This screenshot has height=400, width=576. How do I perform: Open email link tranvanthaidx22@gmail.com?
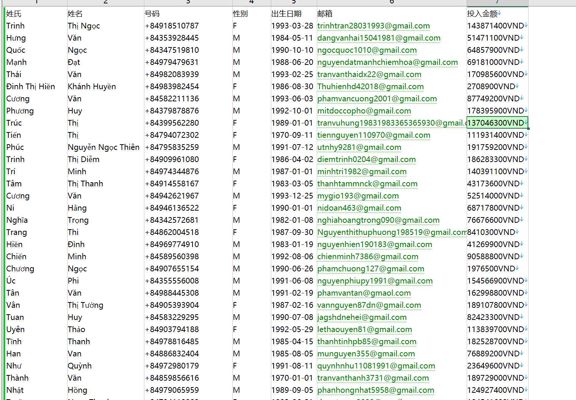pyautogui.click(x=369, y=74)
